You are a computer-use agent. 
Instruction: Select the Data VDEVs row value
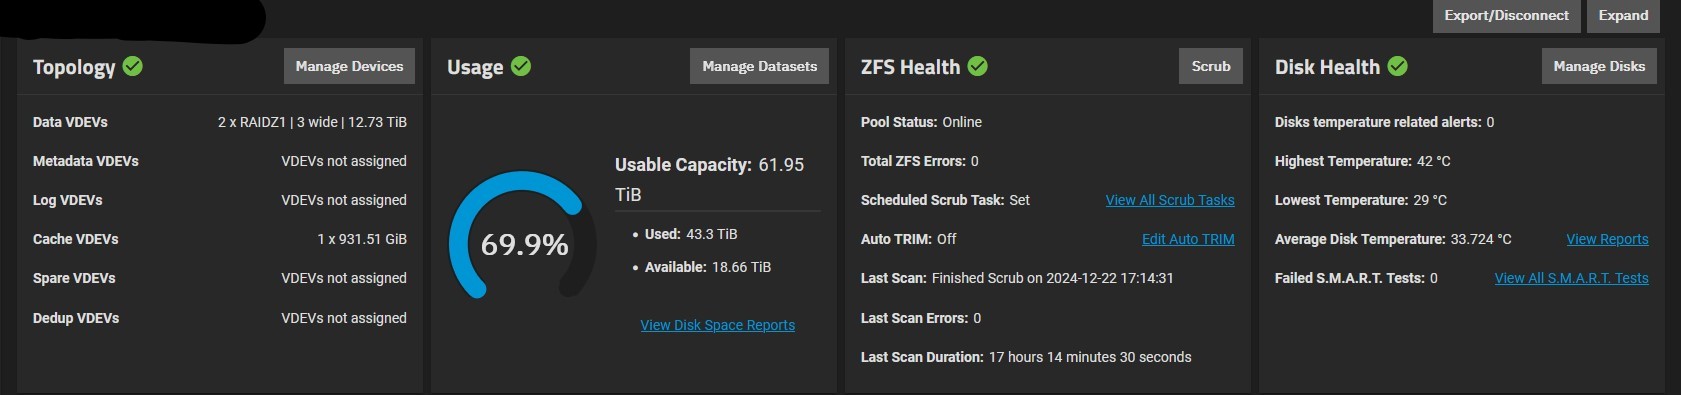click(x=312, y=122)
